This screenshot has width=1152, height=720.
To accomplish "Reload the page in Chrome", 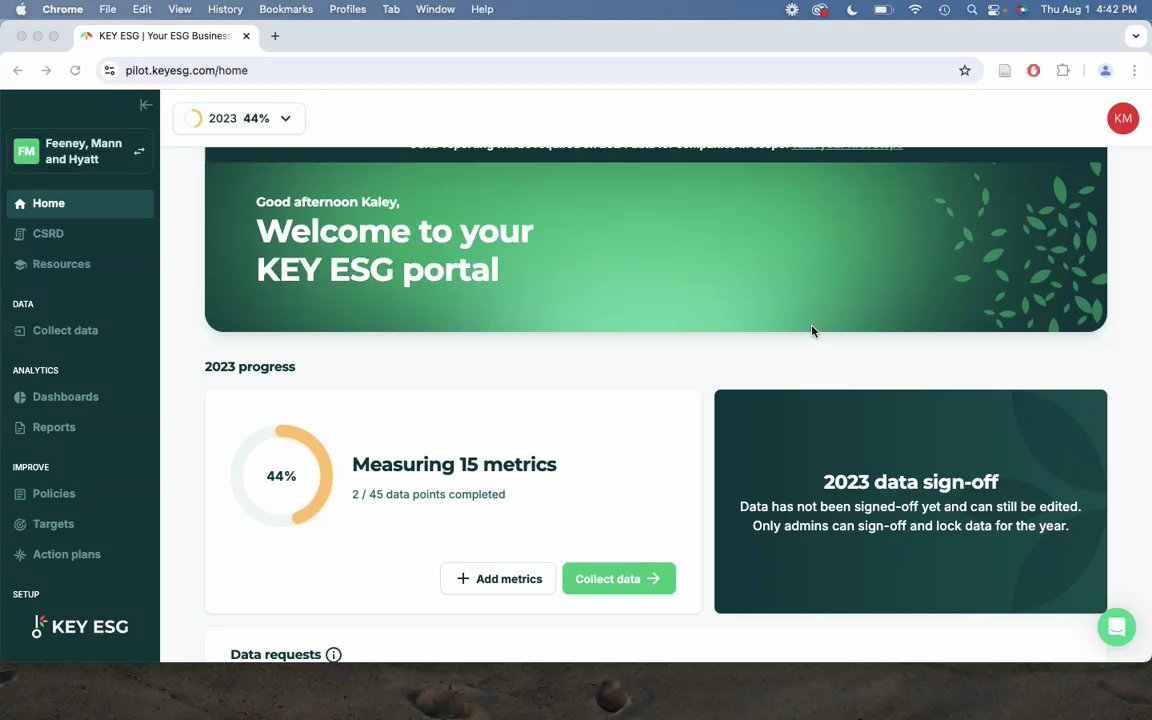I will (75, 71).
